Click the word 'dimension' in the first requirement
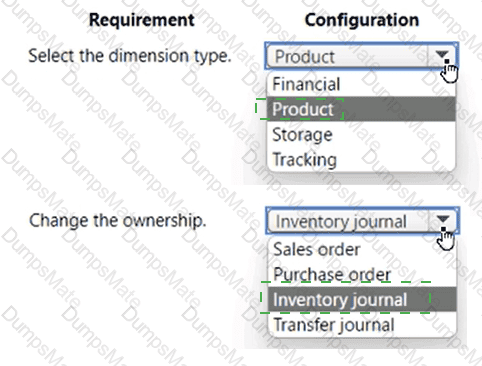This screenshot has width=482, height=366. pyautogui.click(x=149, y=55)
